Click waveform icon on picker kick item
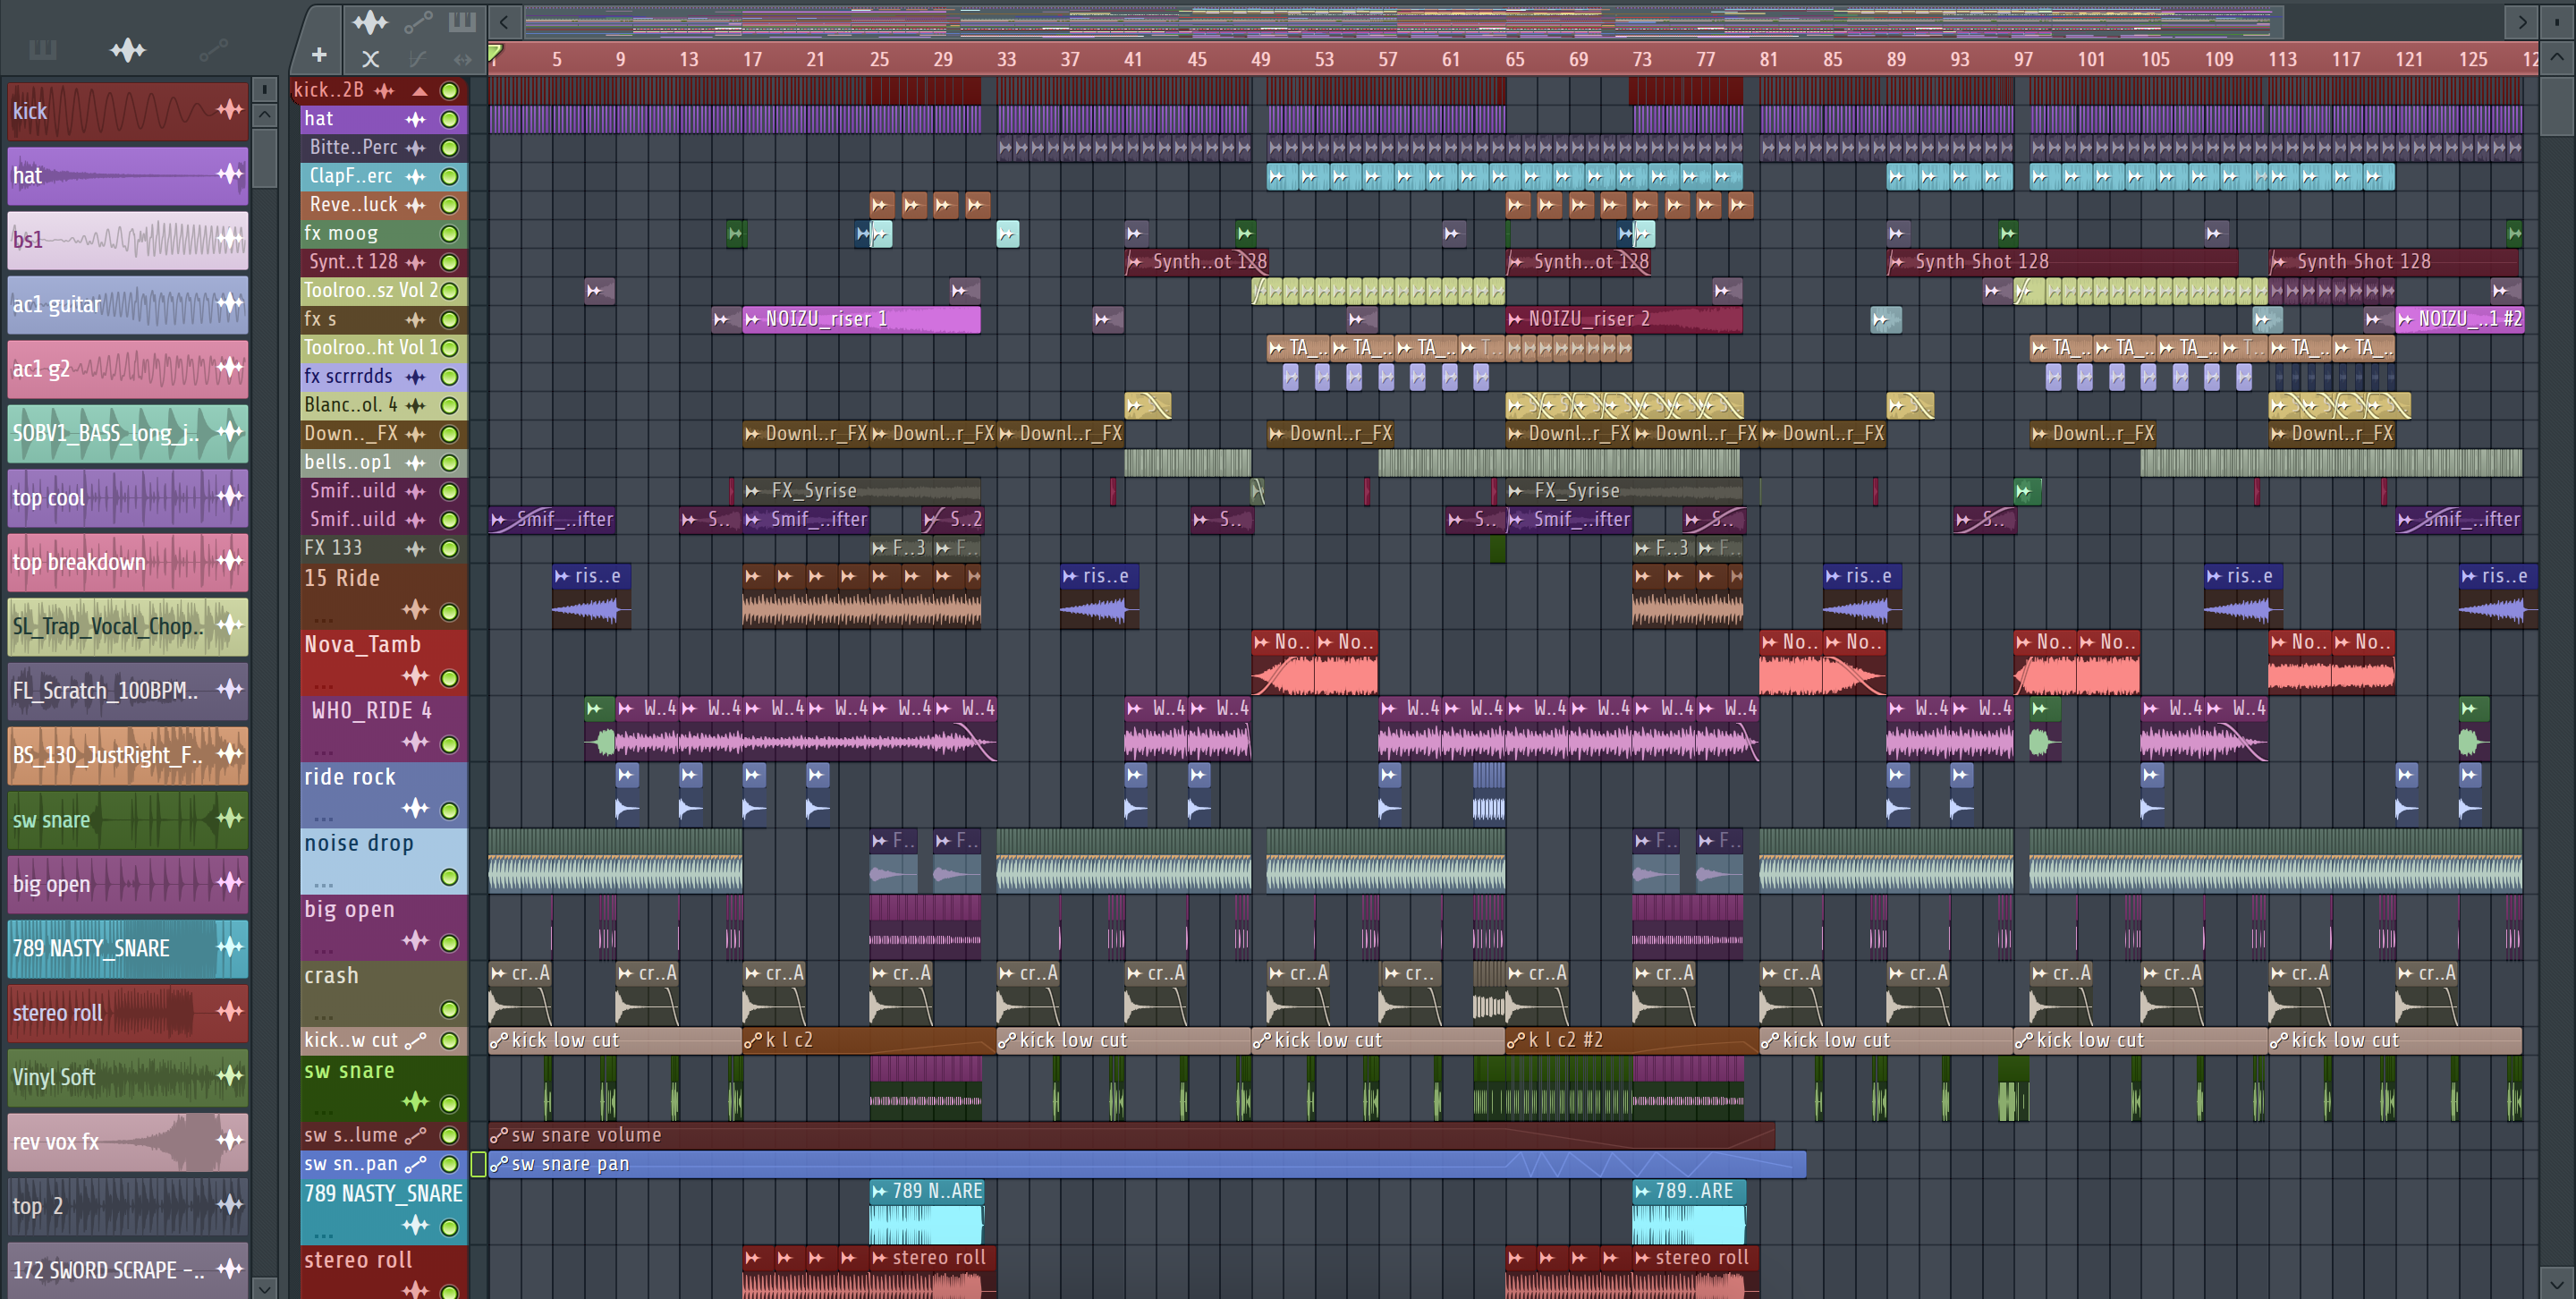 [230, 110]
